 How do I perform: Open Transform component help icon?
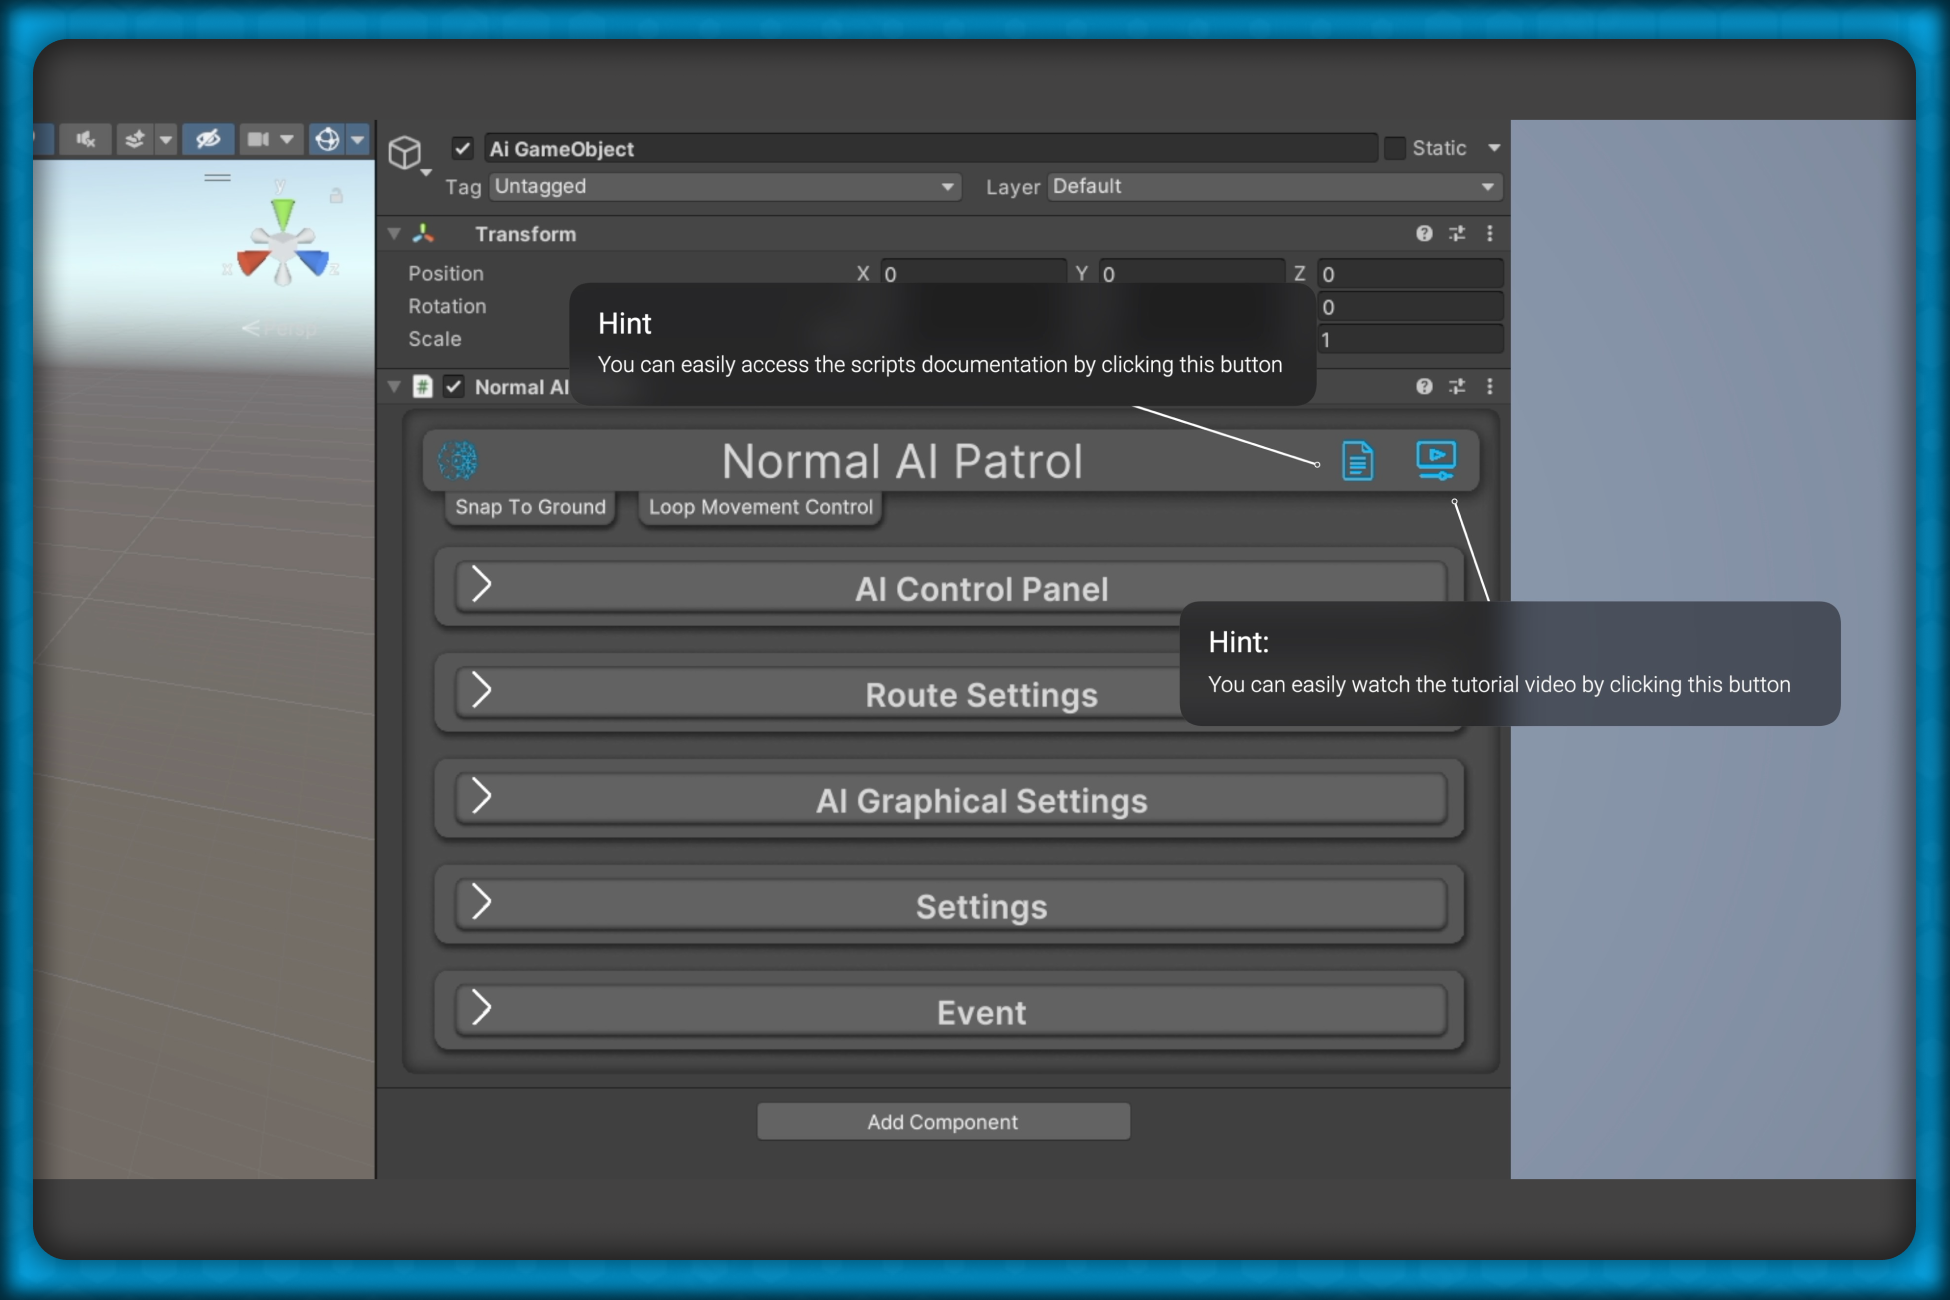pos(1424,234)
